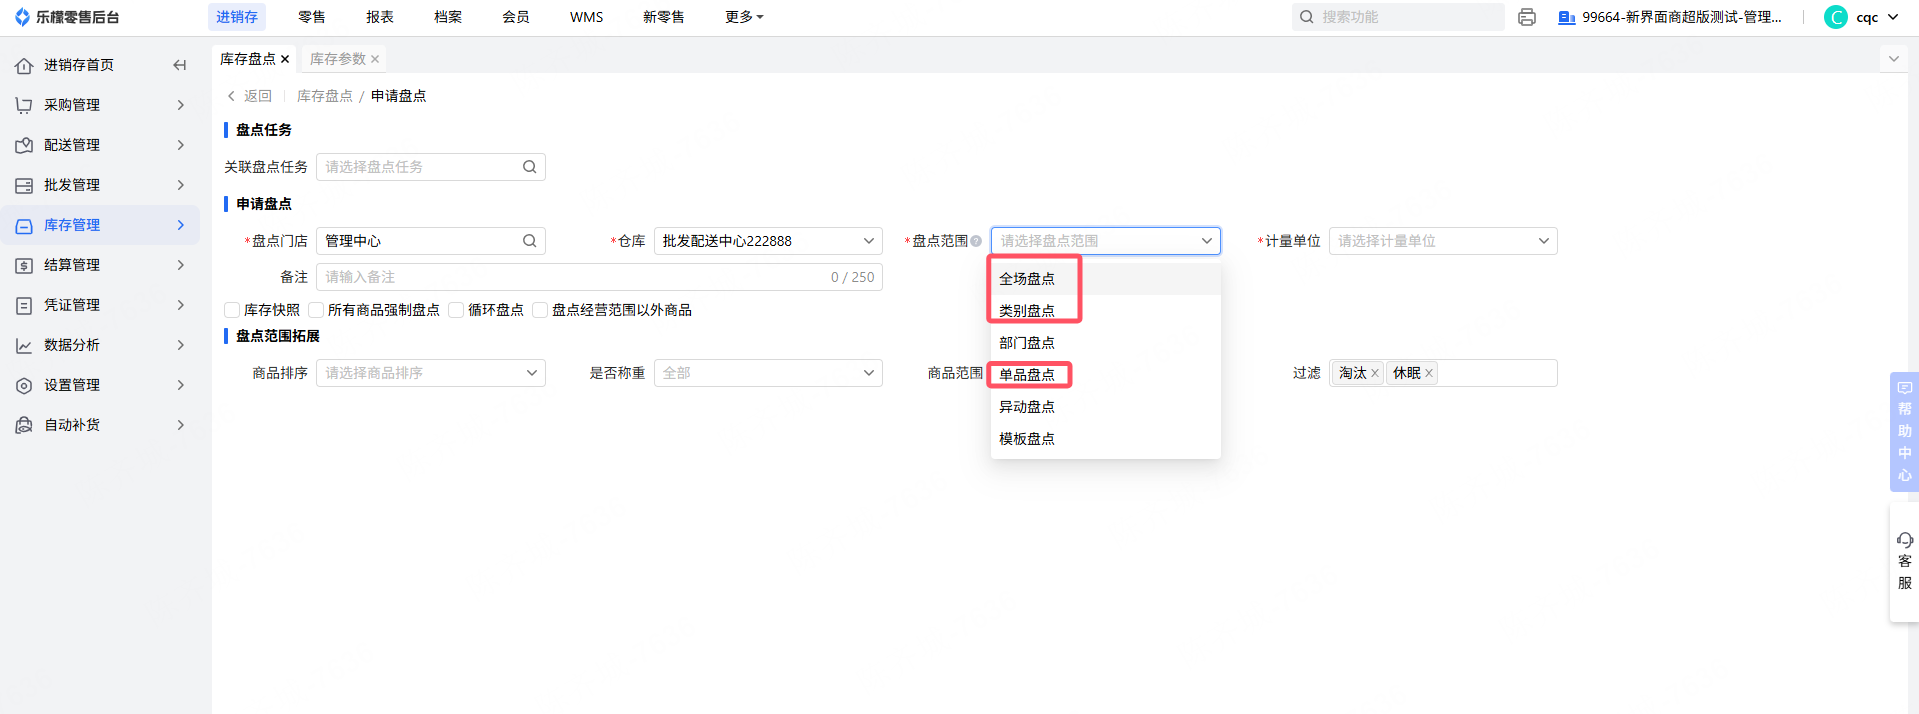Click search icon in 关联盘点任务 field
This screenshot has width=1919, height=714.
pos(529,167)
